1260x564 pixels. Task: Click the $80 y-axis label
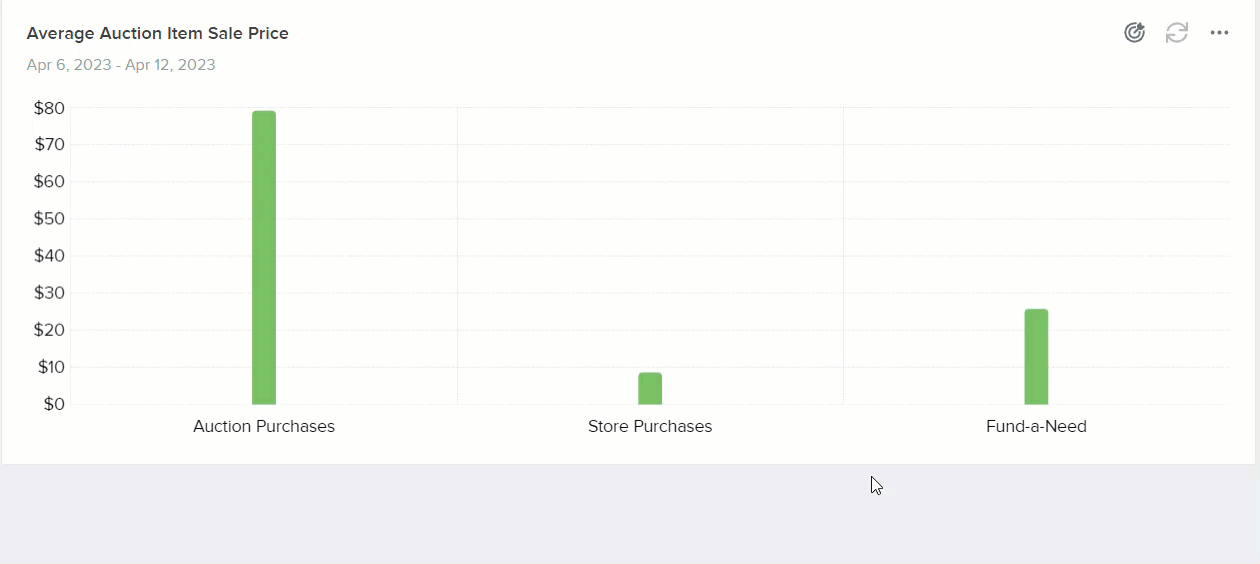pyautogui.click(x=49, y=108)
